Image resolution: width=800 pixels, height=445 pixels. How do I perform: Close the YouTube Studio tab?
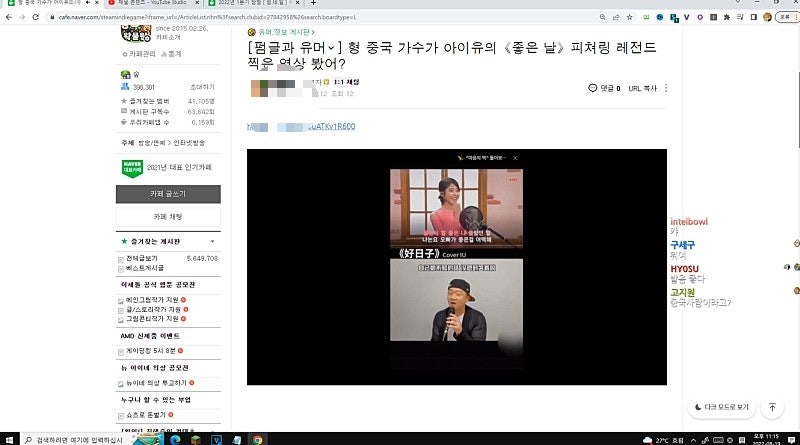(197, 3)
